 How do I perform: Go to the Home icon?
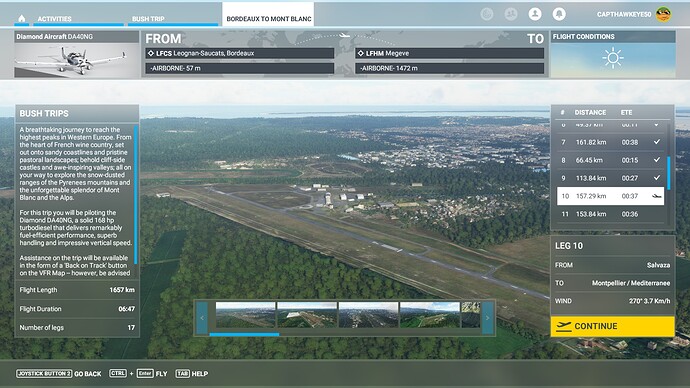(x=22, y=18)
